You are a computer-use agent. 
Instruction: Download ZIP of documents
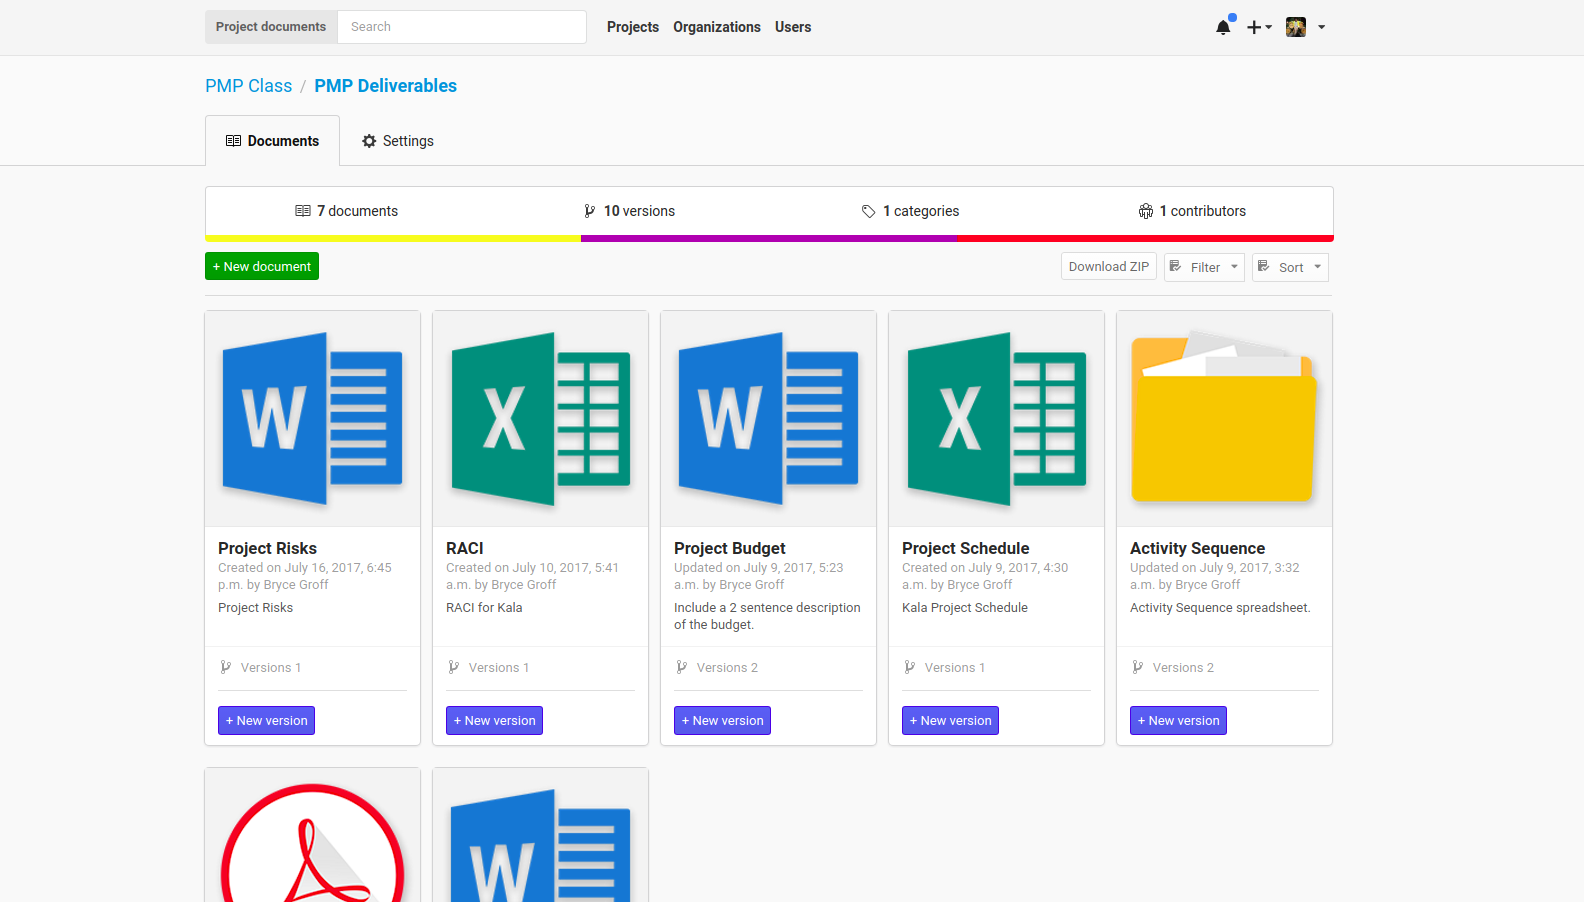tap(1109, 266)
